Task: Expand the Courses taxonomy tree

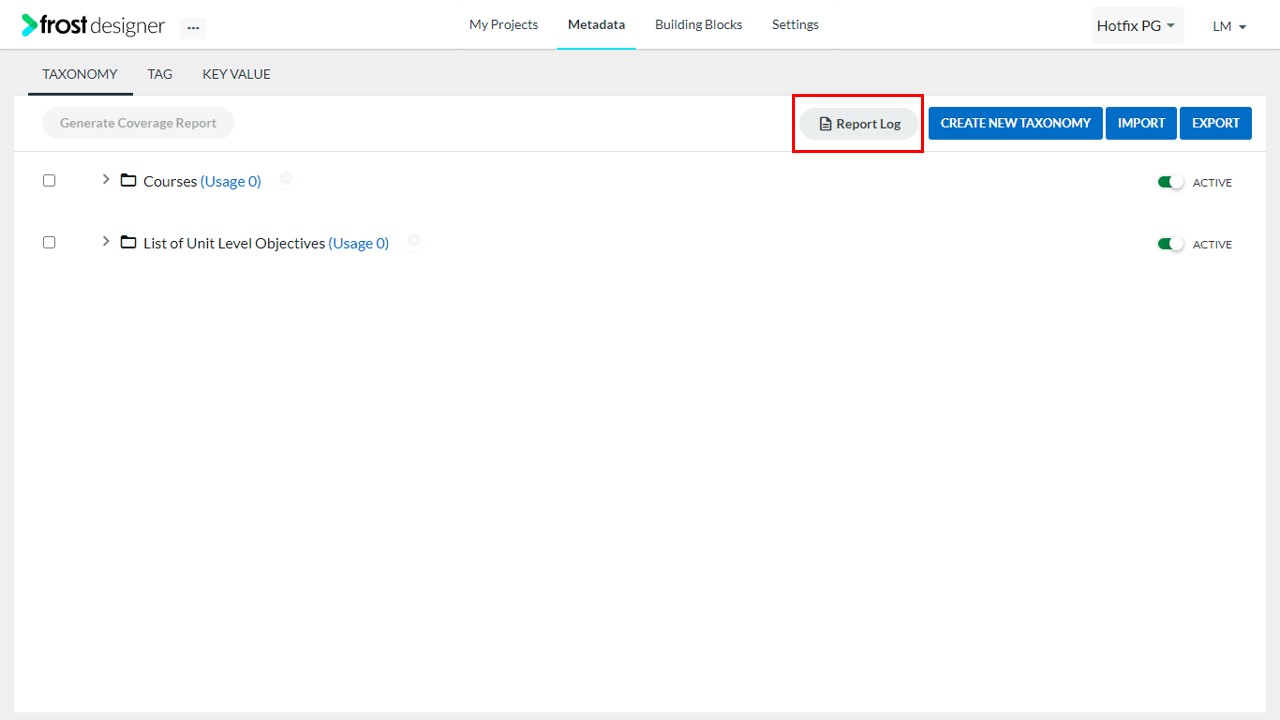Action: [106, 180]
